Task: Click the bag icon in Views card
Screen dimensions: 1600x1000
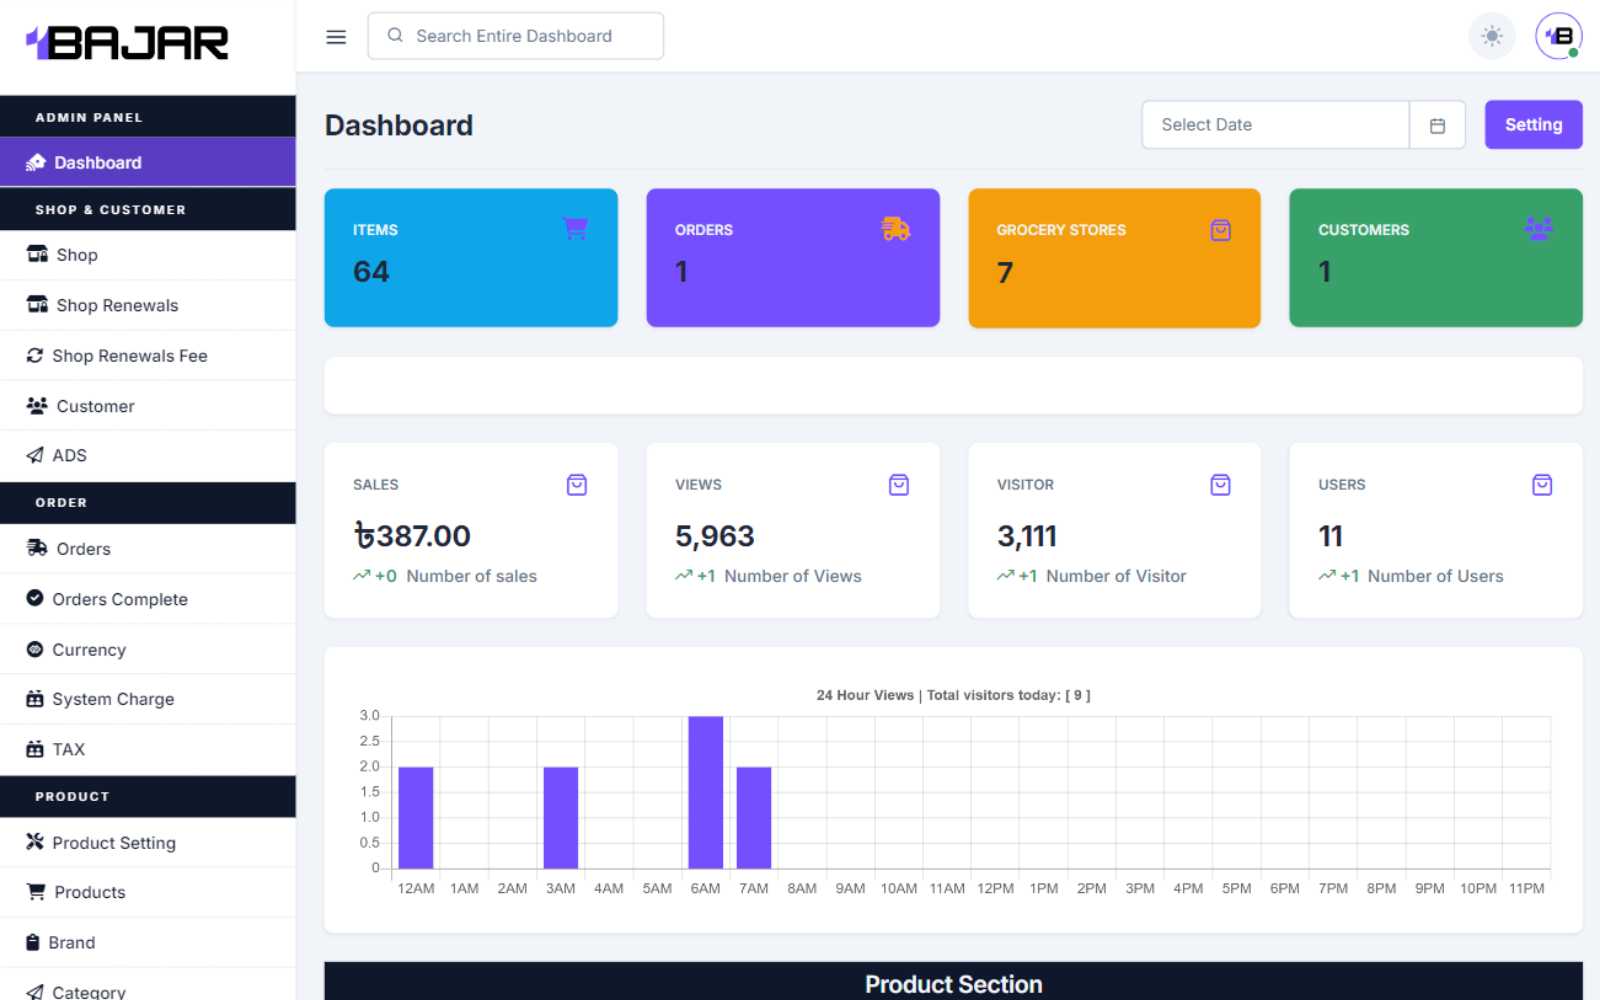Action: click(x=899, y=485)
